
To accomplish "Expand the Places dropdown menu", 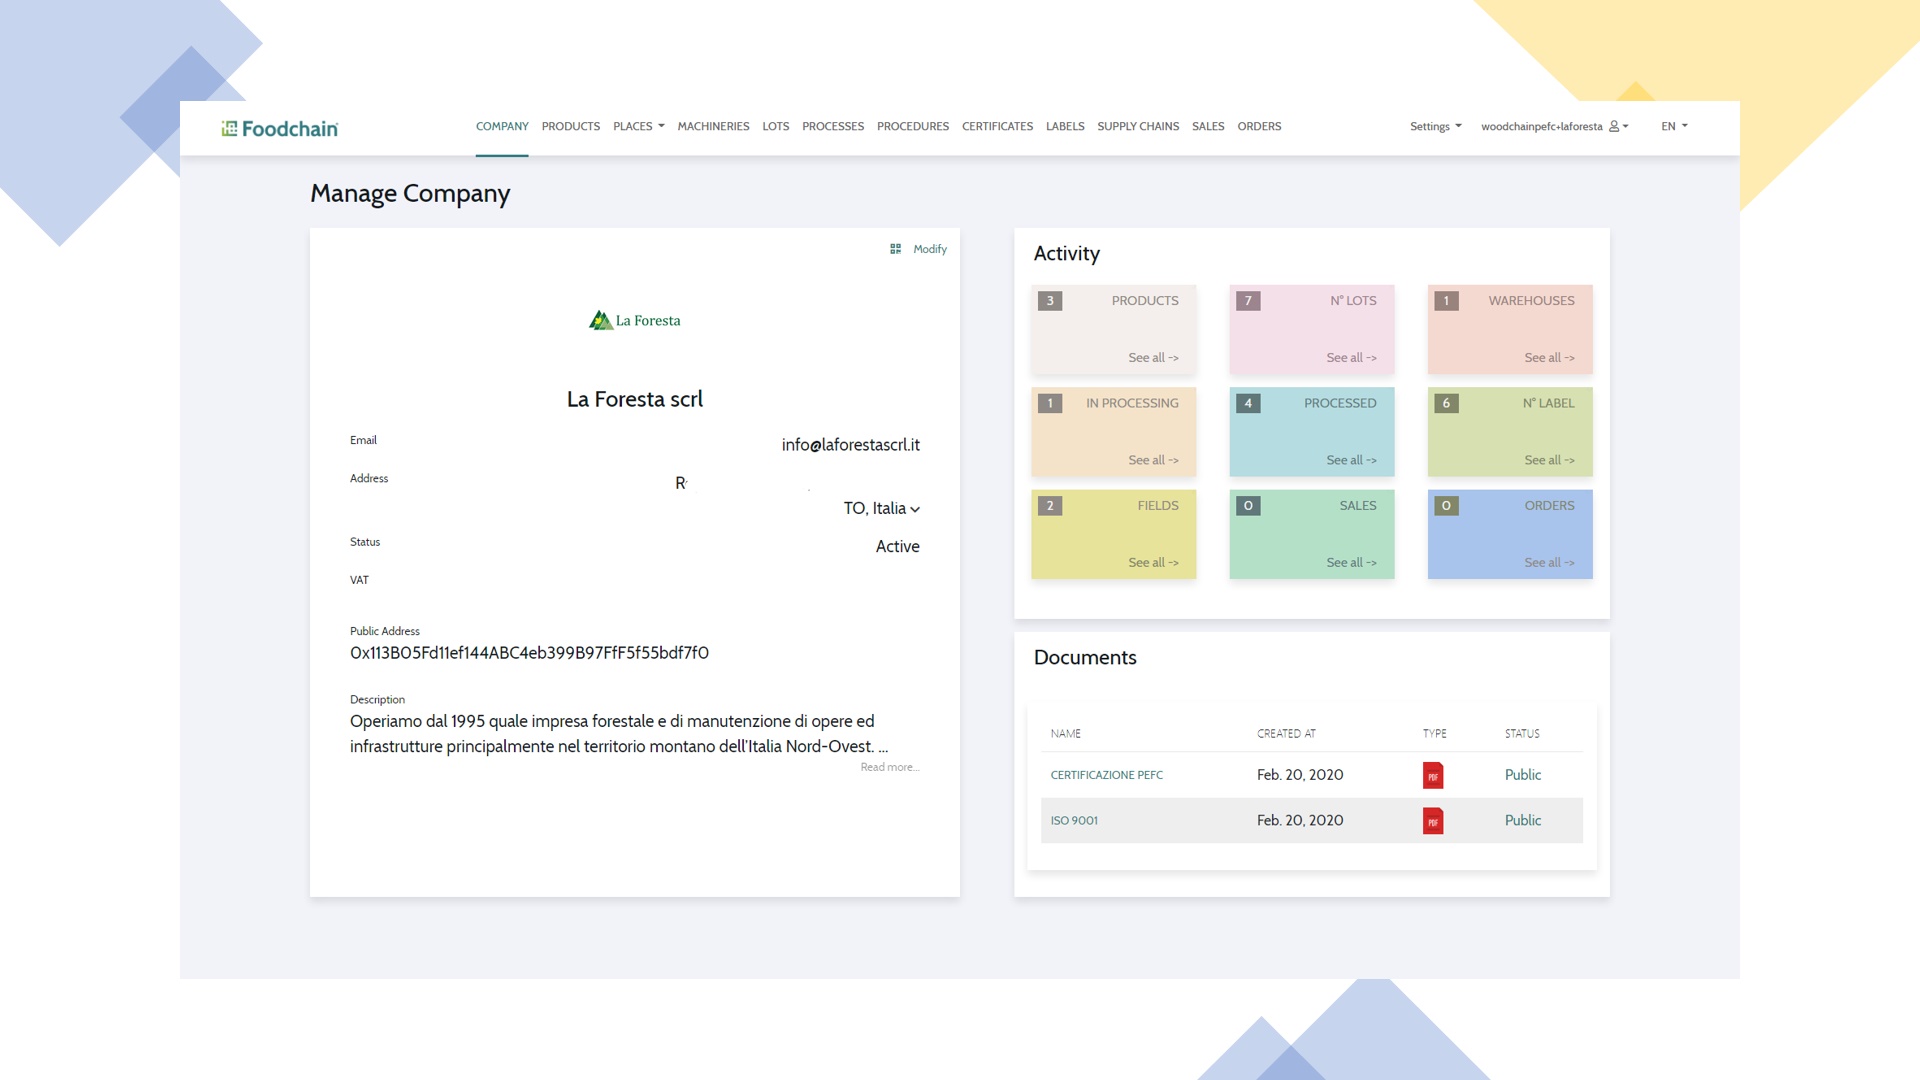I will tap(639, 126).
